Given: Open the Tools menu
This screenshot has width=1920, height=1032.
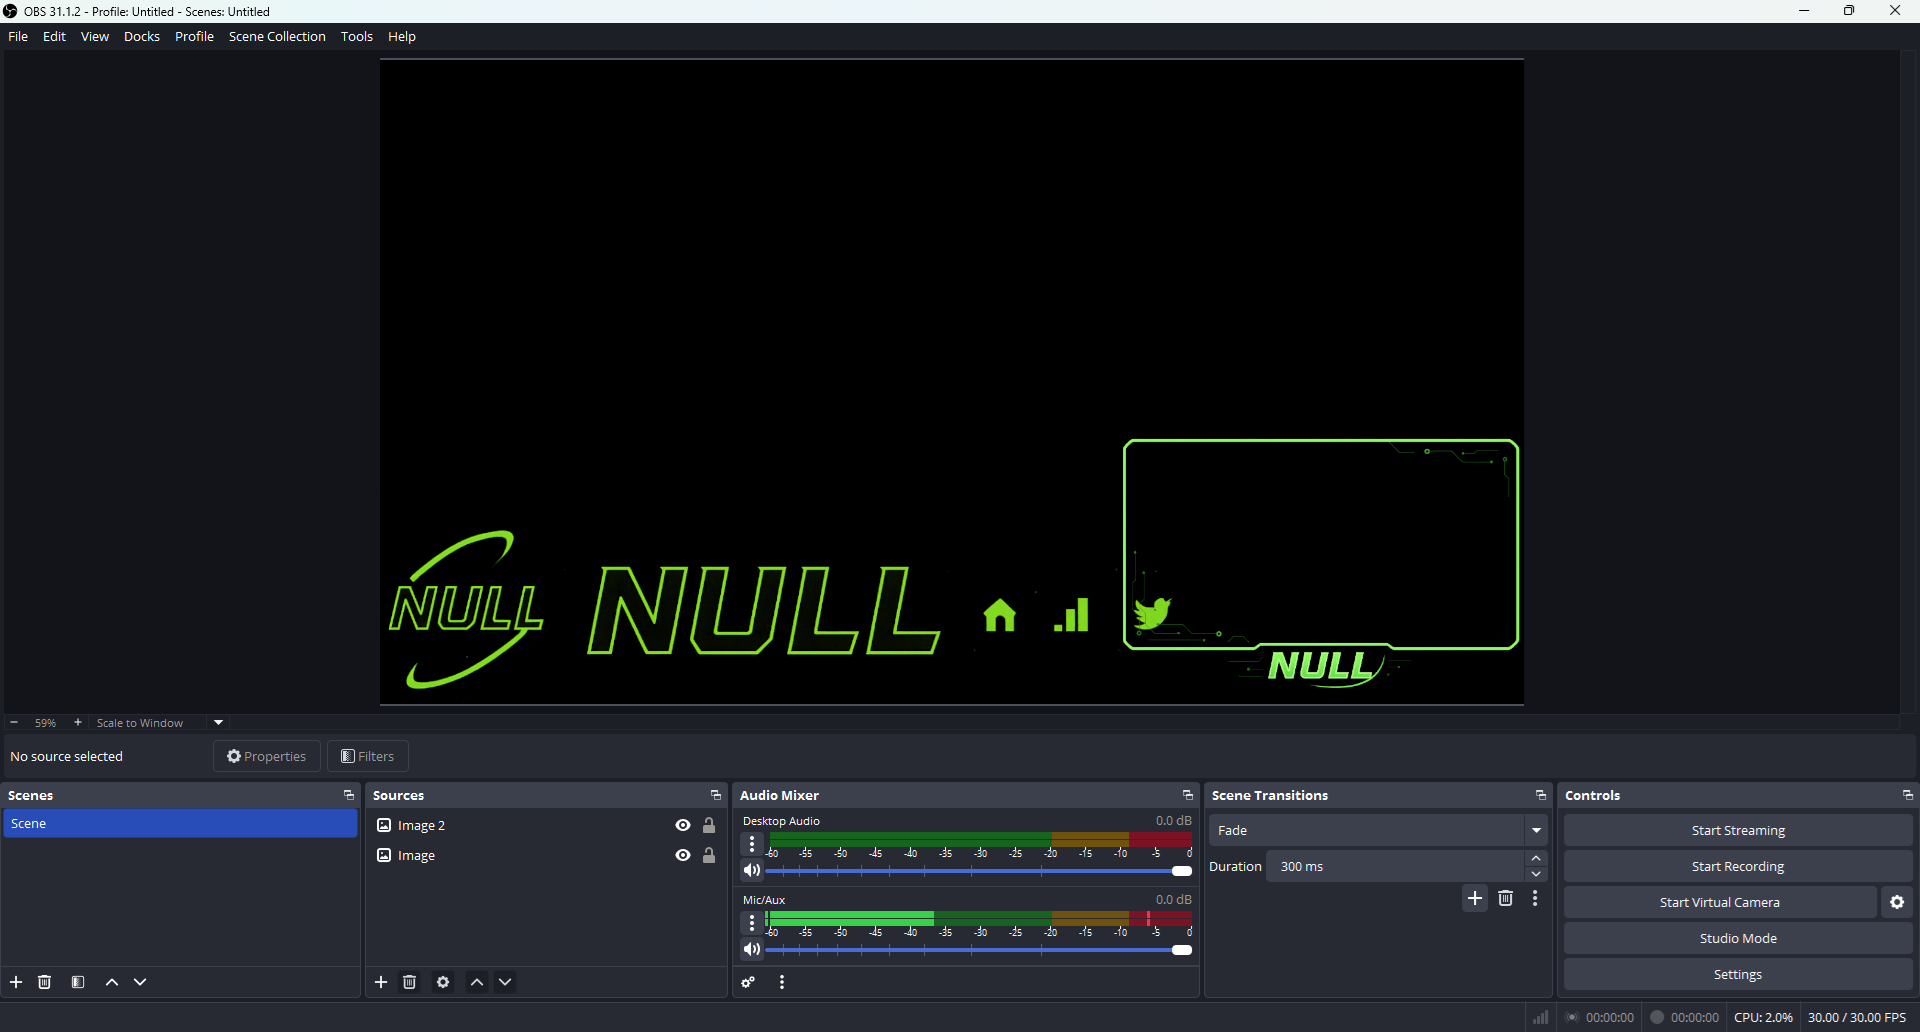Looking at the screenshot, I should coord(357,36).
